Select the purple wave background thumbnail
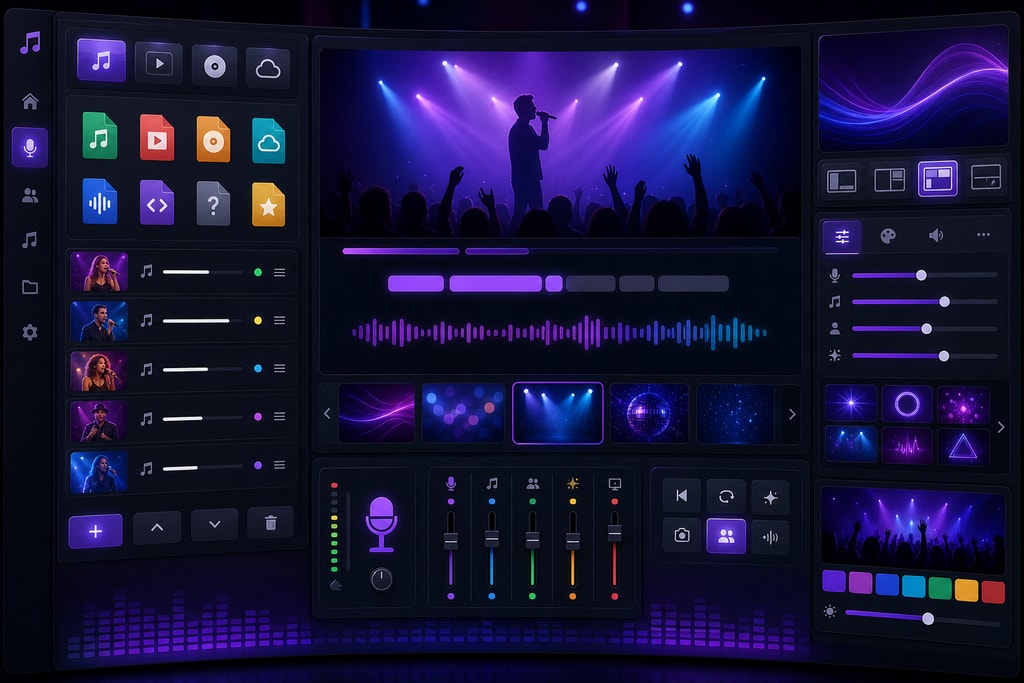 377,414
